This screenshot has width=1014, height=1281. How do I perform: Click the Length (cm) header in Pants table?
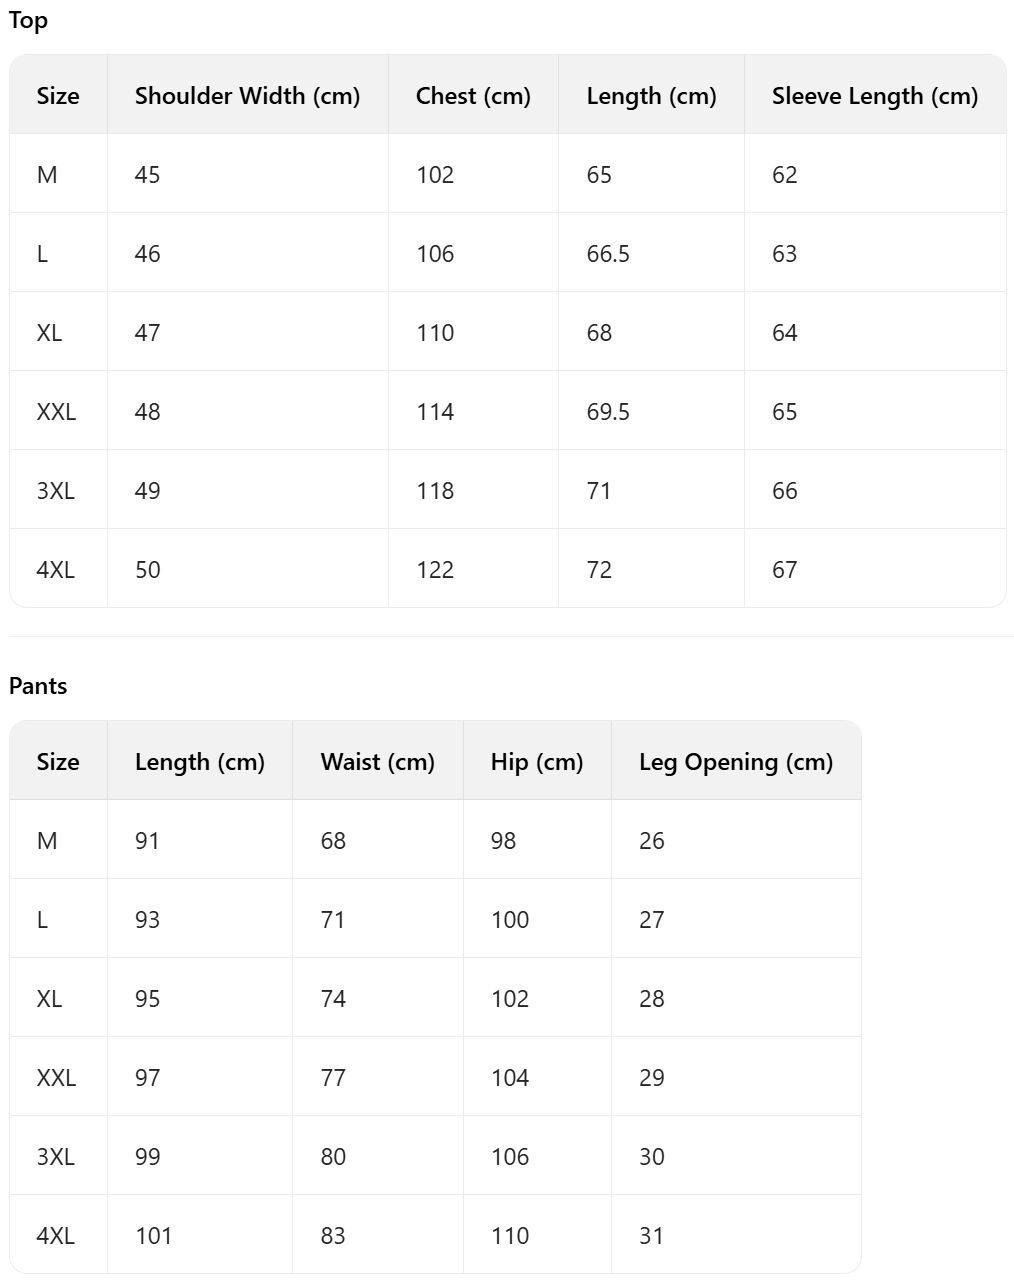[x=199, y=762]
